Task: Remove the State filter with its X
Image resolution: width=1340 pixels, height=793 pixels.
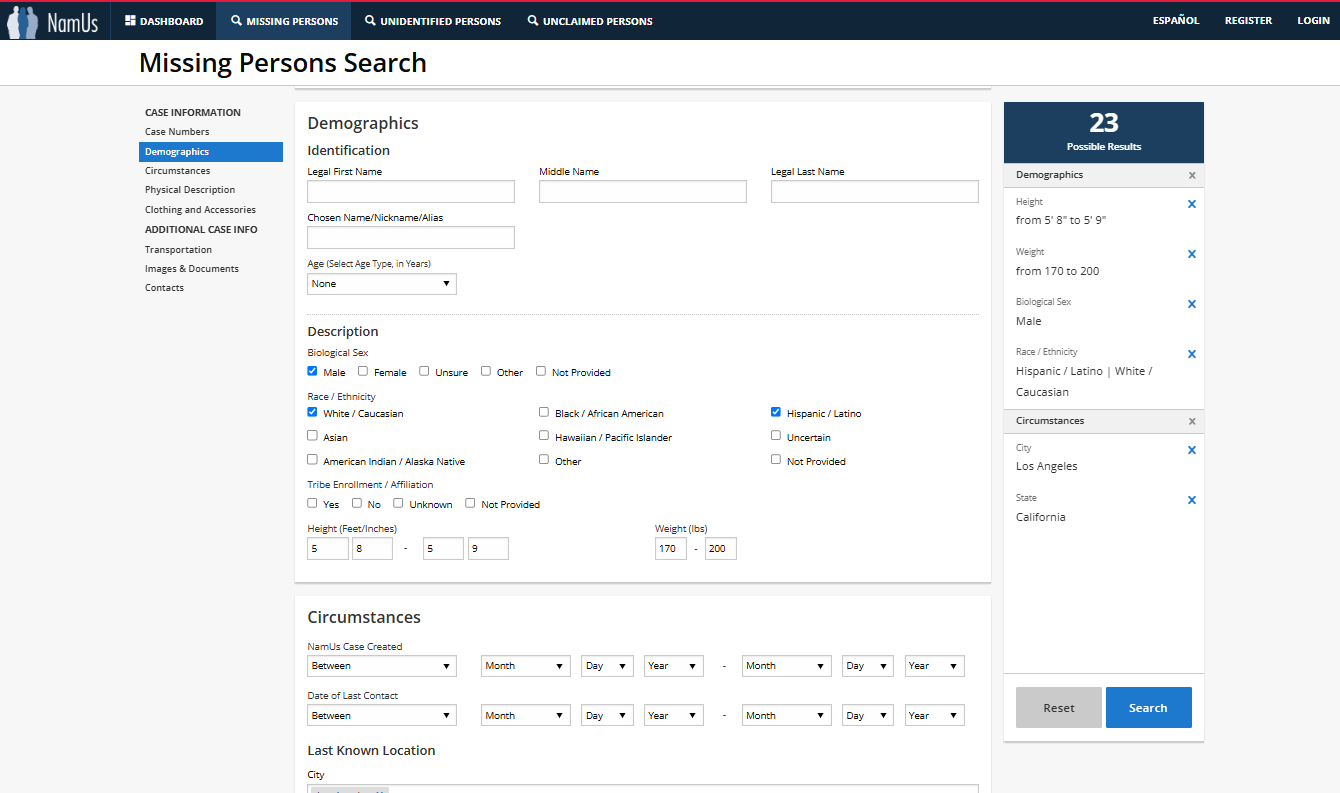Action: click(1191, 500)
